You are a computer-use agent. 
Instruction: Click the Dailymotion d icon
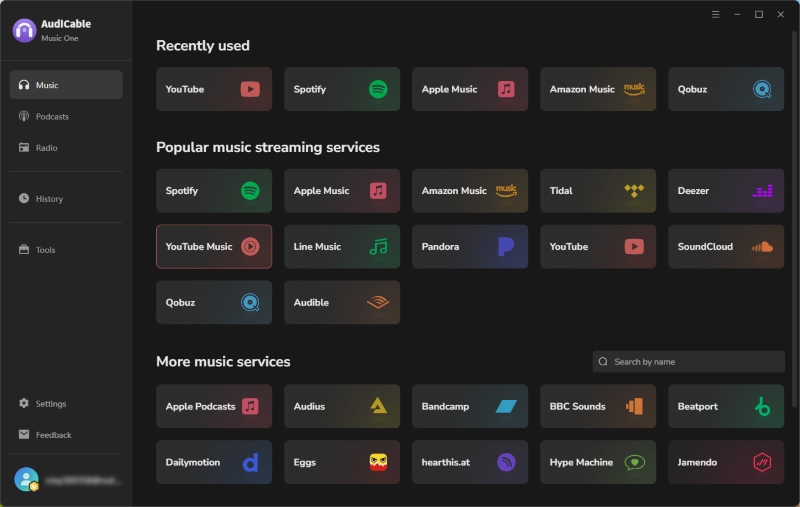[x=250, y=463]
